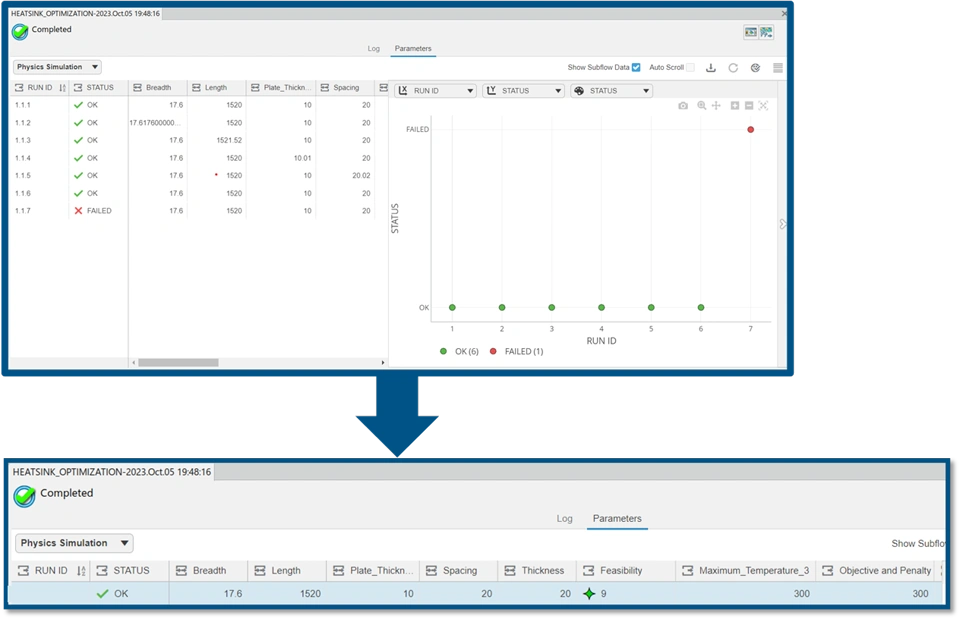Sort by the Breadth column header in upper table

point(159,88)
